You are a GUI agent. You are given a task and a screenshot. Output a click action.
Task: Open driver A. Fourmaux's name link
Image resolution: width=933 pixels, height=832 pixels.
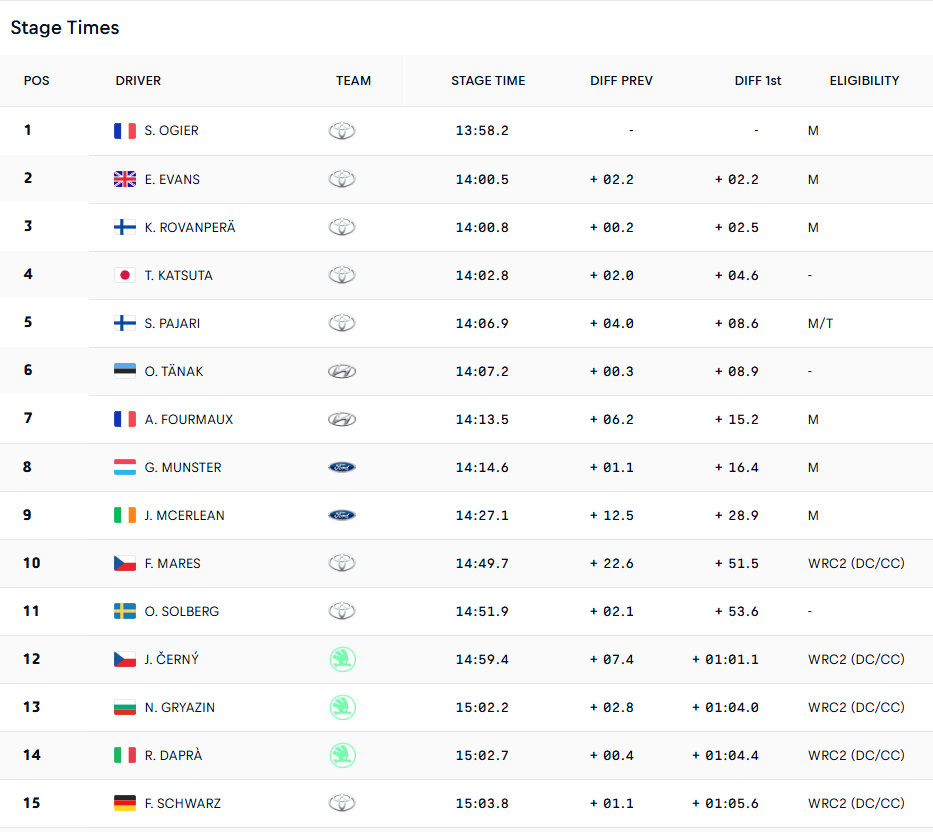189,420
